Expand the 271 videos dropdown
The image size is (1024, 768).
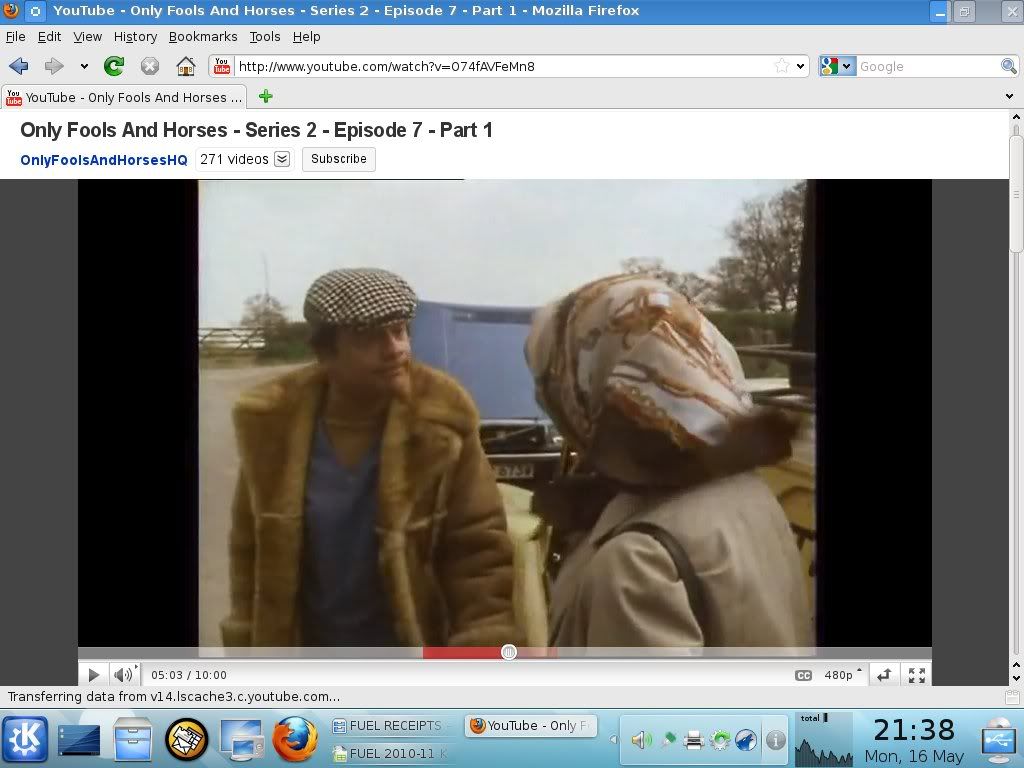coord(281,159)
